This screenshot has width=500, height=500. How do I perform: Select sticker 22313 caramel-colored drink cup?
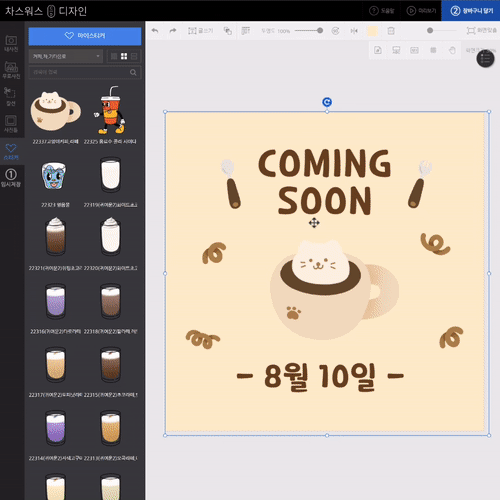111,428
